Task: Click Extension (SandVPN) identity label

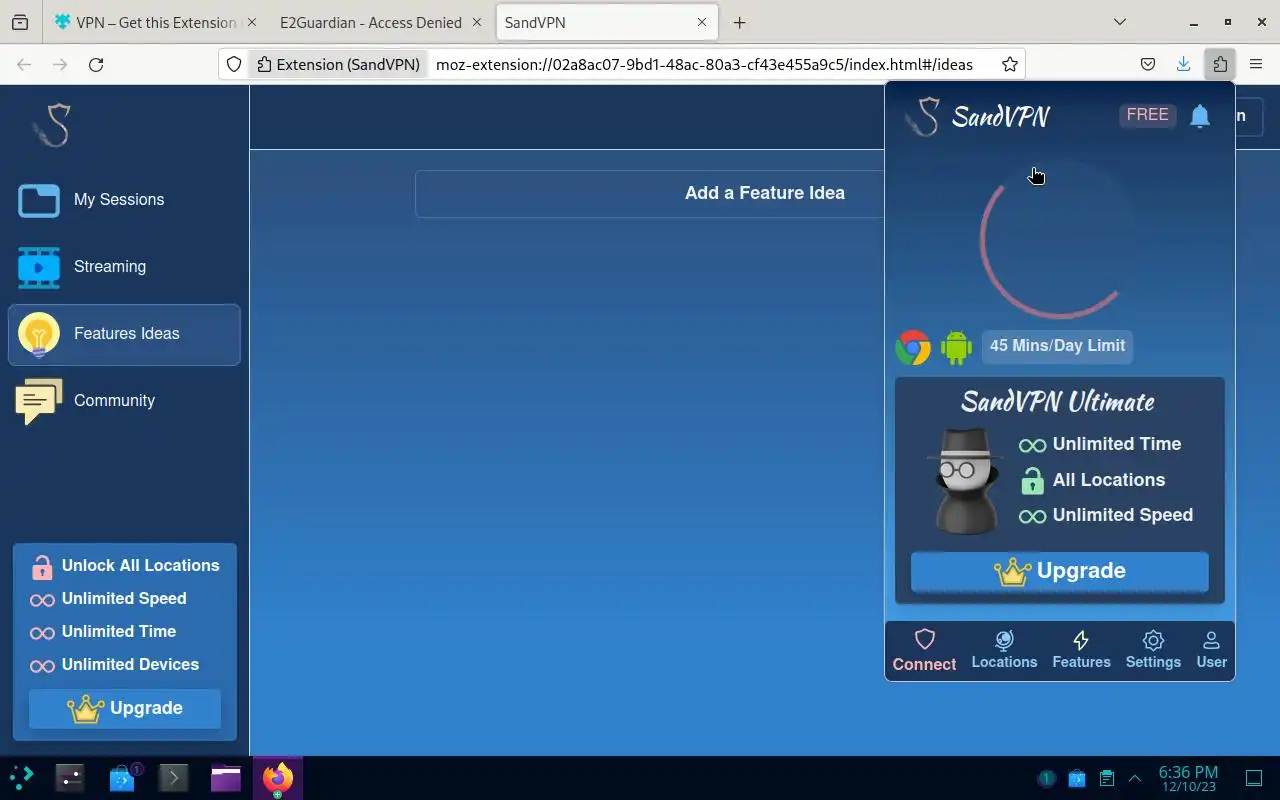Action: pyautogui.click(x=338, y=64)
